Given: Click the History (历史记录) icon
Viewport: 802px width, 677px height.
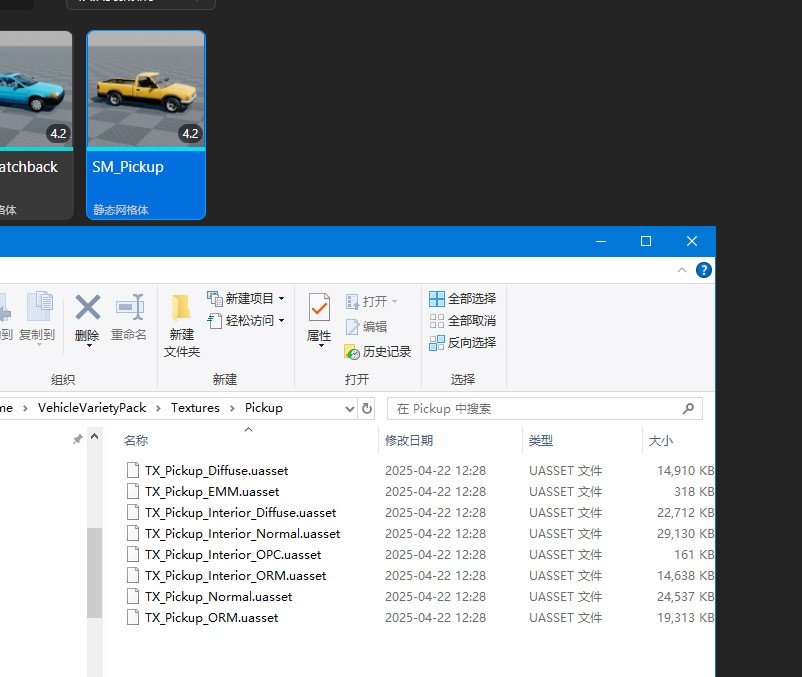Looking at the screenshot, I should click(x=378, y=352).
